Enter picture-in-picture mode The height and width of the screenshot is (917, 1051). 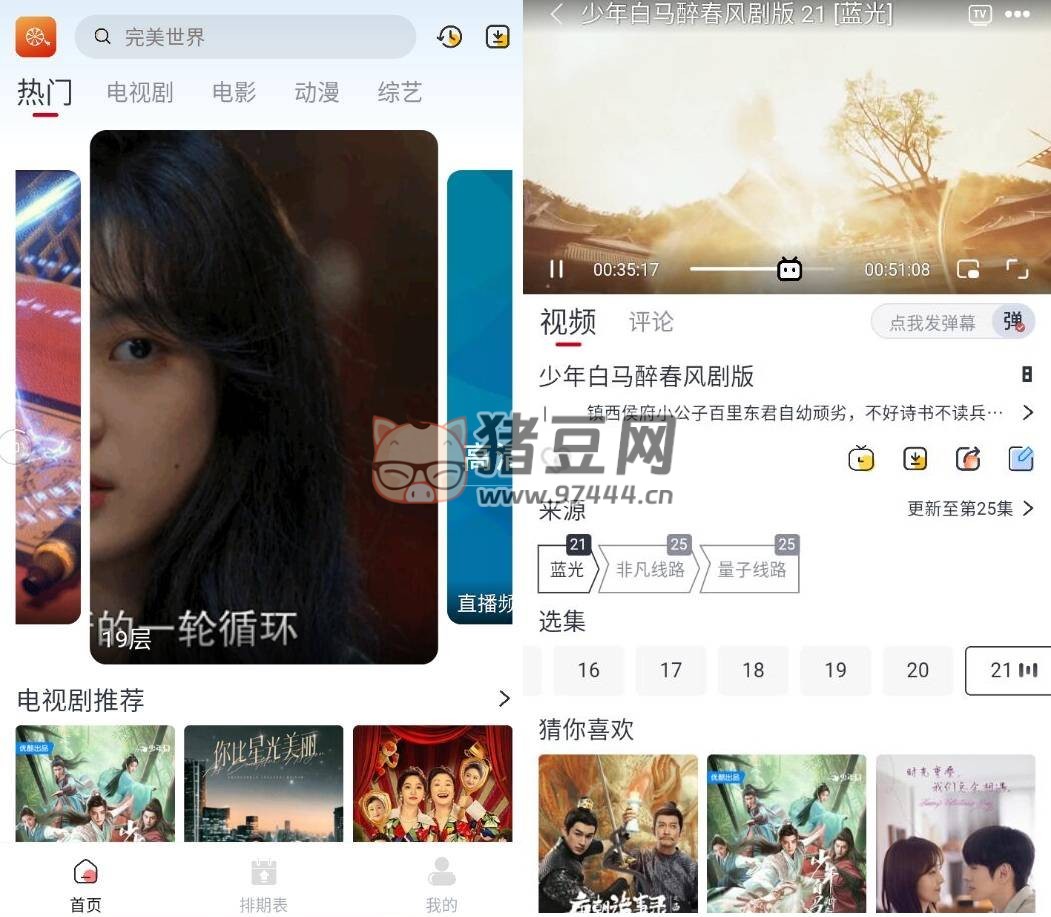[967, 269]
